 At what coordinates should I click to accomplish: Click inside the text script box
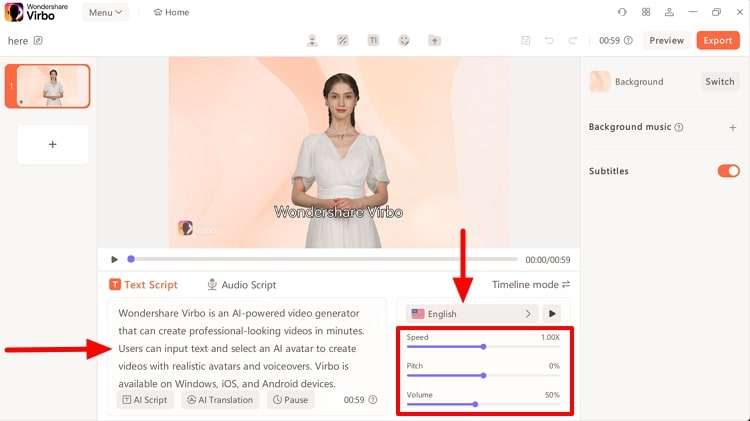pyautogui.click(x=247, y=348)
